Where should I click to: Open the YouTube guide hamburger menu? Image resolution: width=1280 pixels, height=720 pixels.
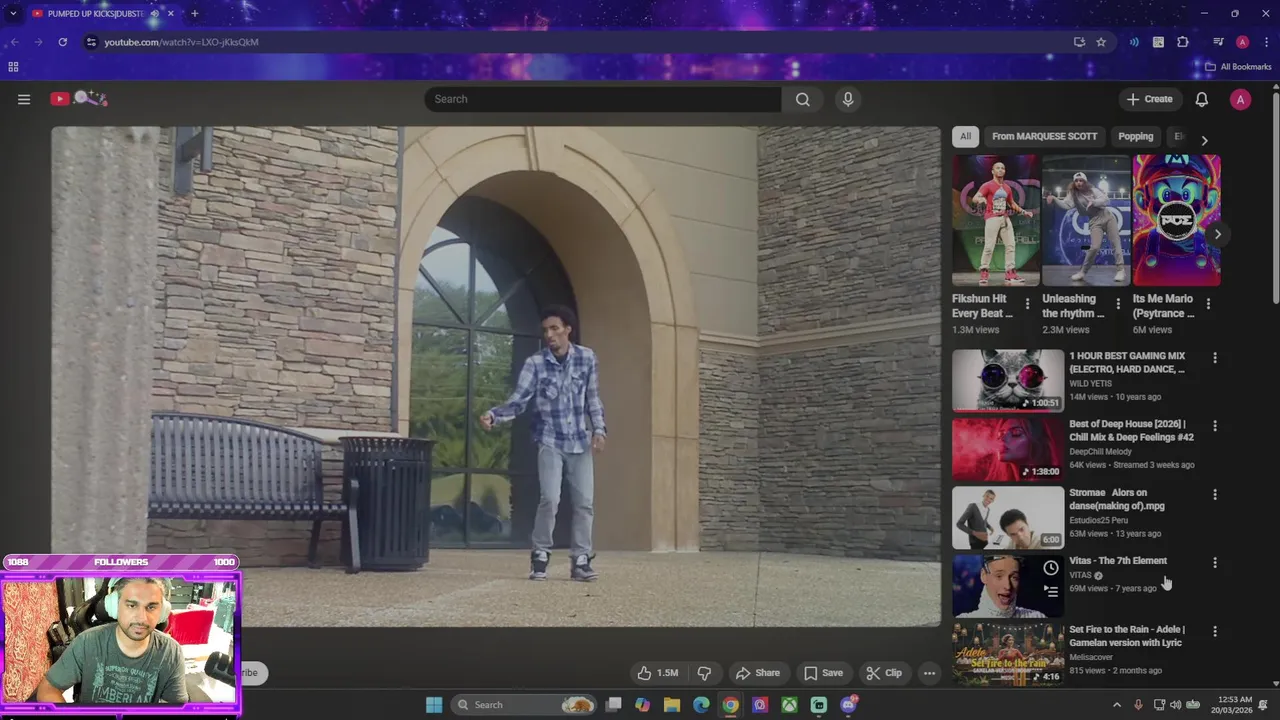coord(24,99)
